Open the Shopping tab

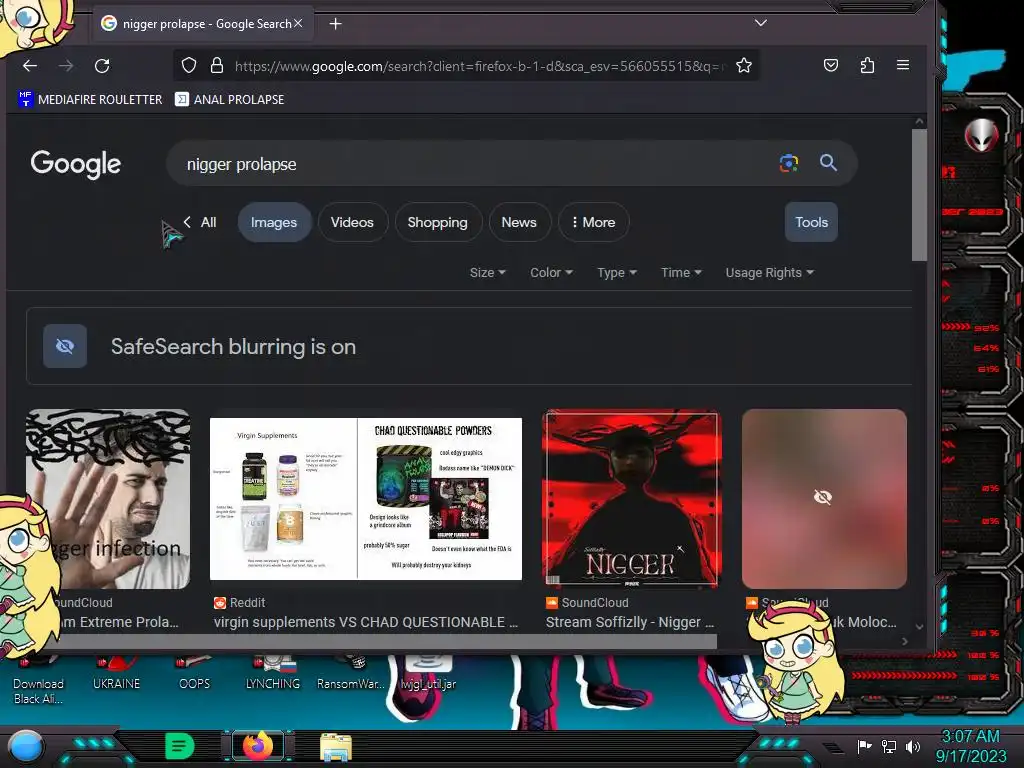pyautogui.click(x=438, y=222)
